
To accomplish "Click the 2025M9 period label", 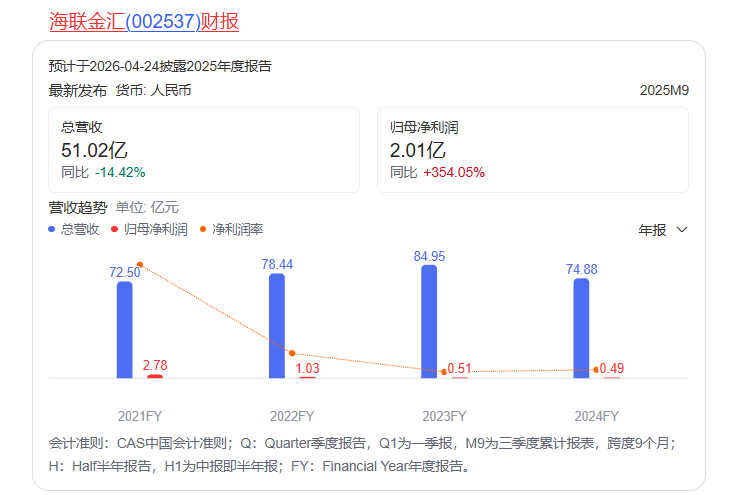I will click(x=664, y=90).
